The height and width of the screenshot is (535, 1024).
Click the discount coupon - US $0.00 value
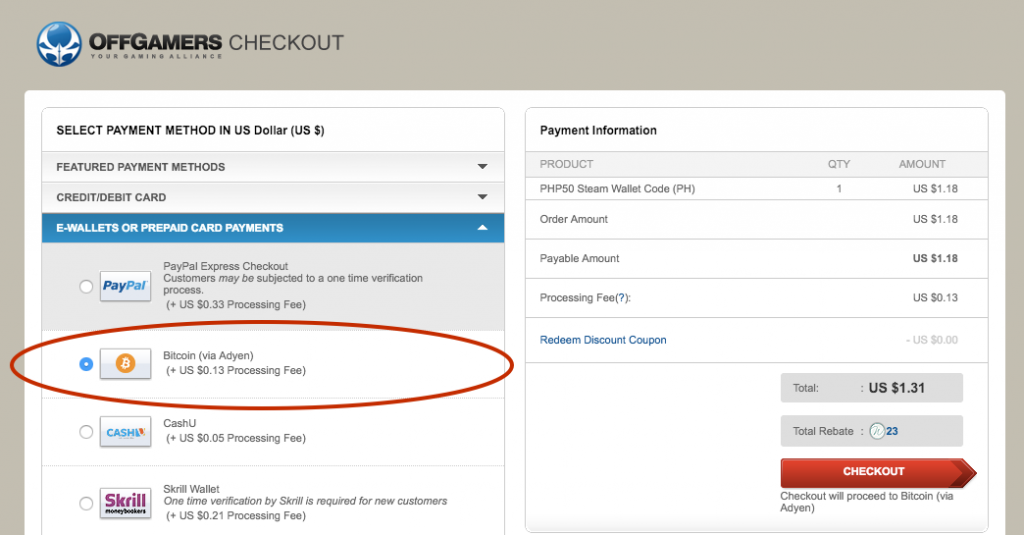coord(932,340)
